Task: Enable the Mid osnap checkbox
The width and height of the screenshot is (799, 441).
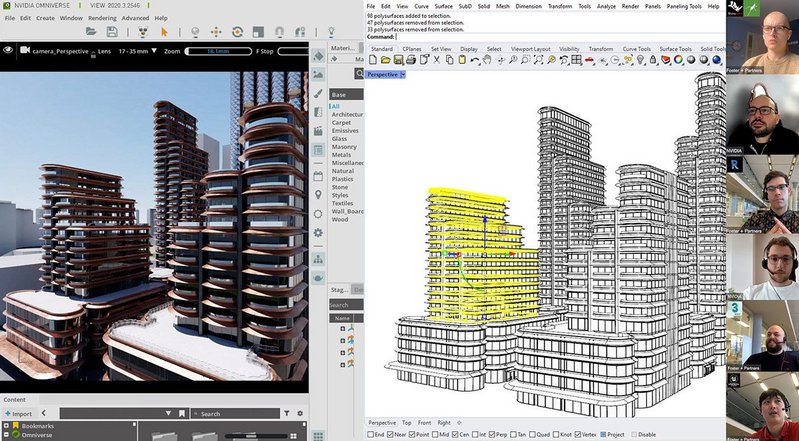Action: click(435, 434)
